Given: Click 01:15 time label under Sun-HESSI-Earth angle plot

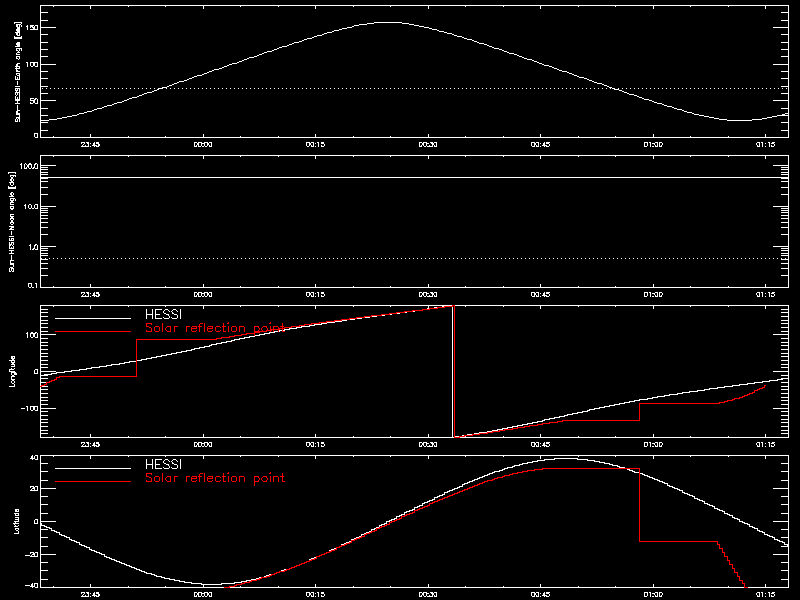Looking at the screenshot, I should tap(765, 144).
